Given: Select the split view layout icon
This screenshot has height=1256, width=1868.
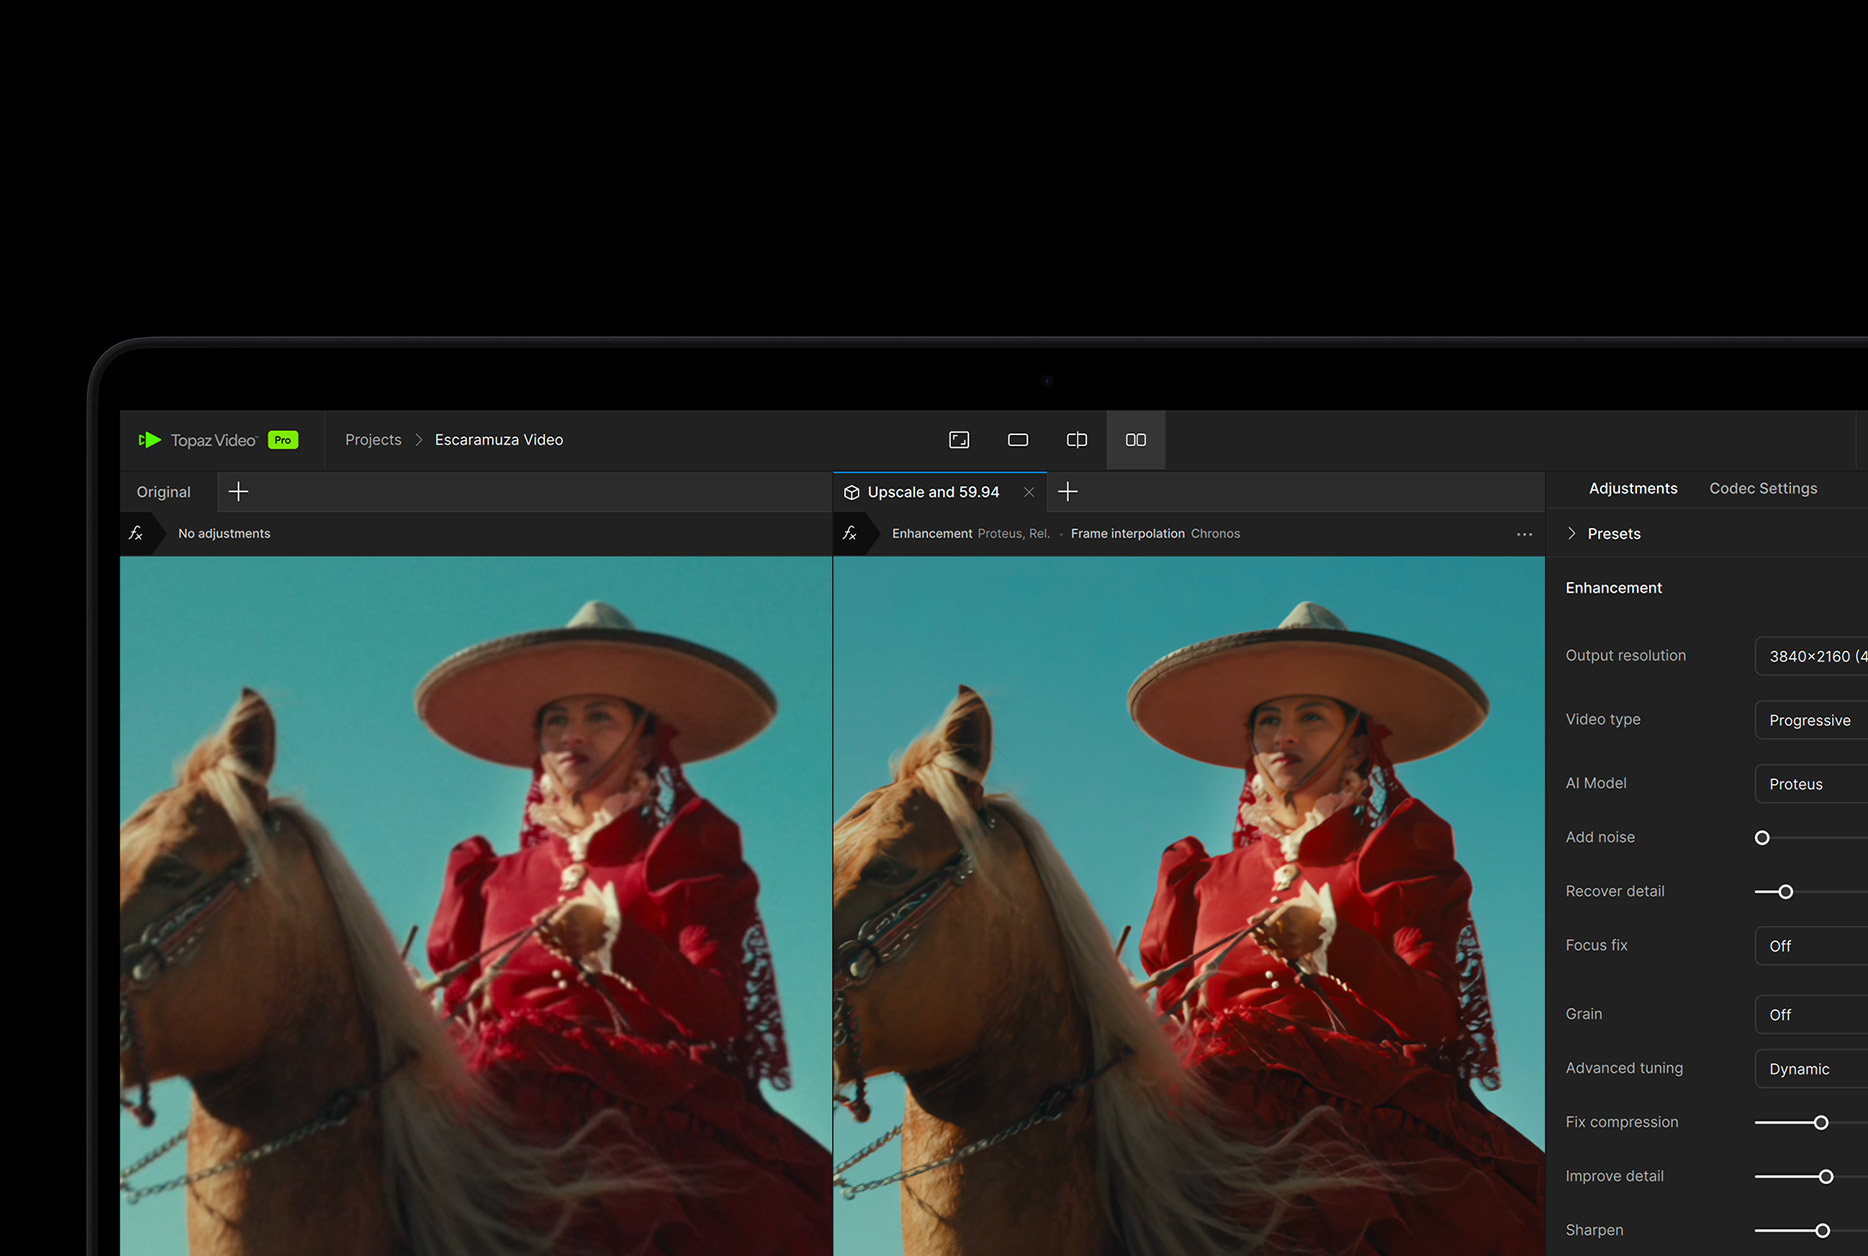Looking at the screenshot, I should click(1077, 440).
